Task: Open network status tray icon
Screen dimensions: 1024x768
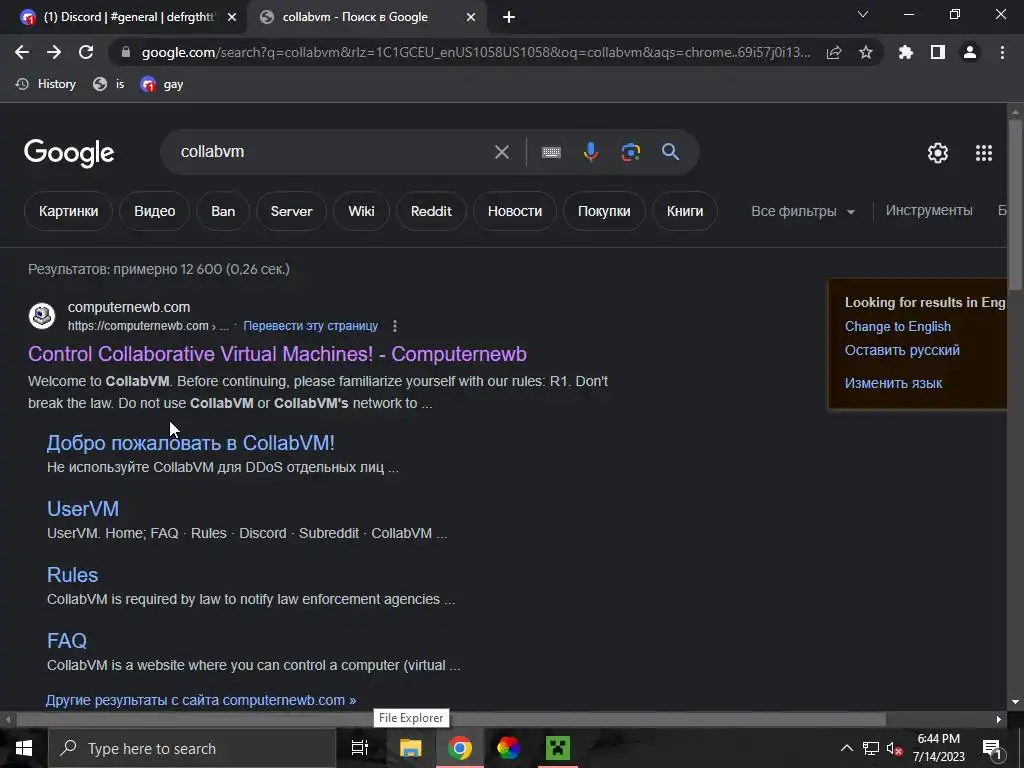Action: [x=871, y=748]
